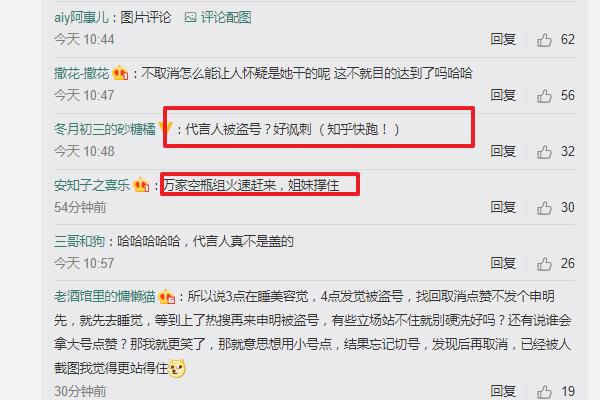
Task: Reply to the comment posted 今天 10:47
Action: [503, 95]
